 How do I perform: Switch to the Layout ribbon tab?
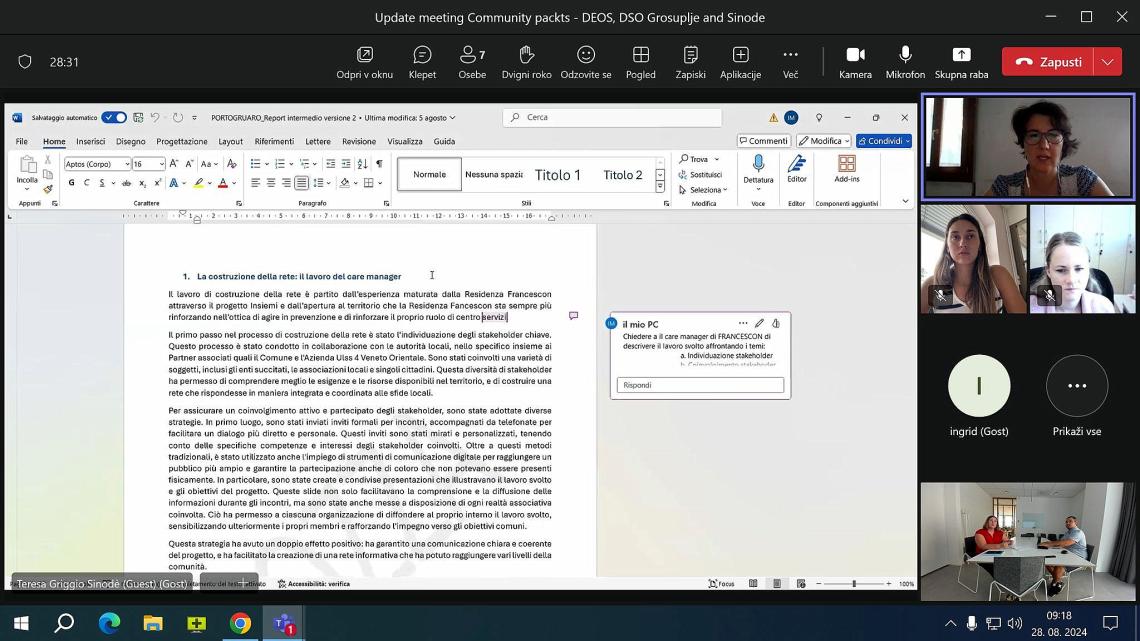pos(230,141)
